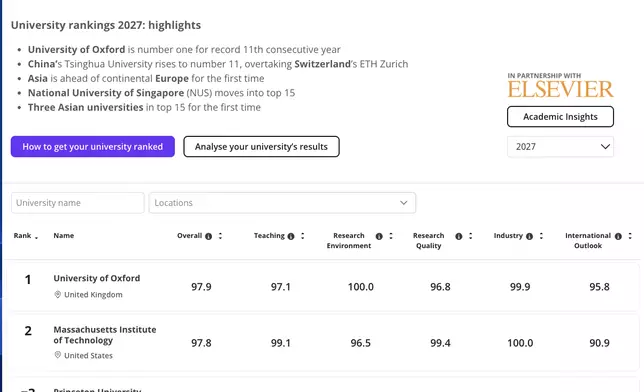Image resolution: width=644 pixels, height=392 pixels.
Task: Click the Overall column info icon
Action: click(209, 236)
